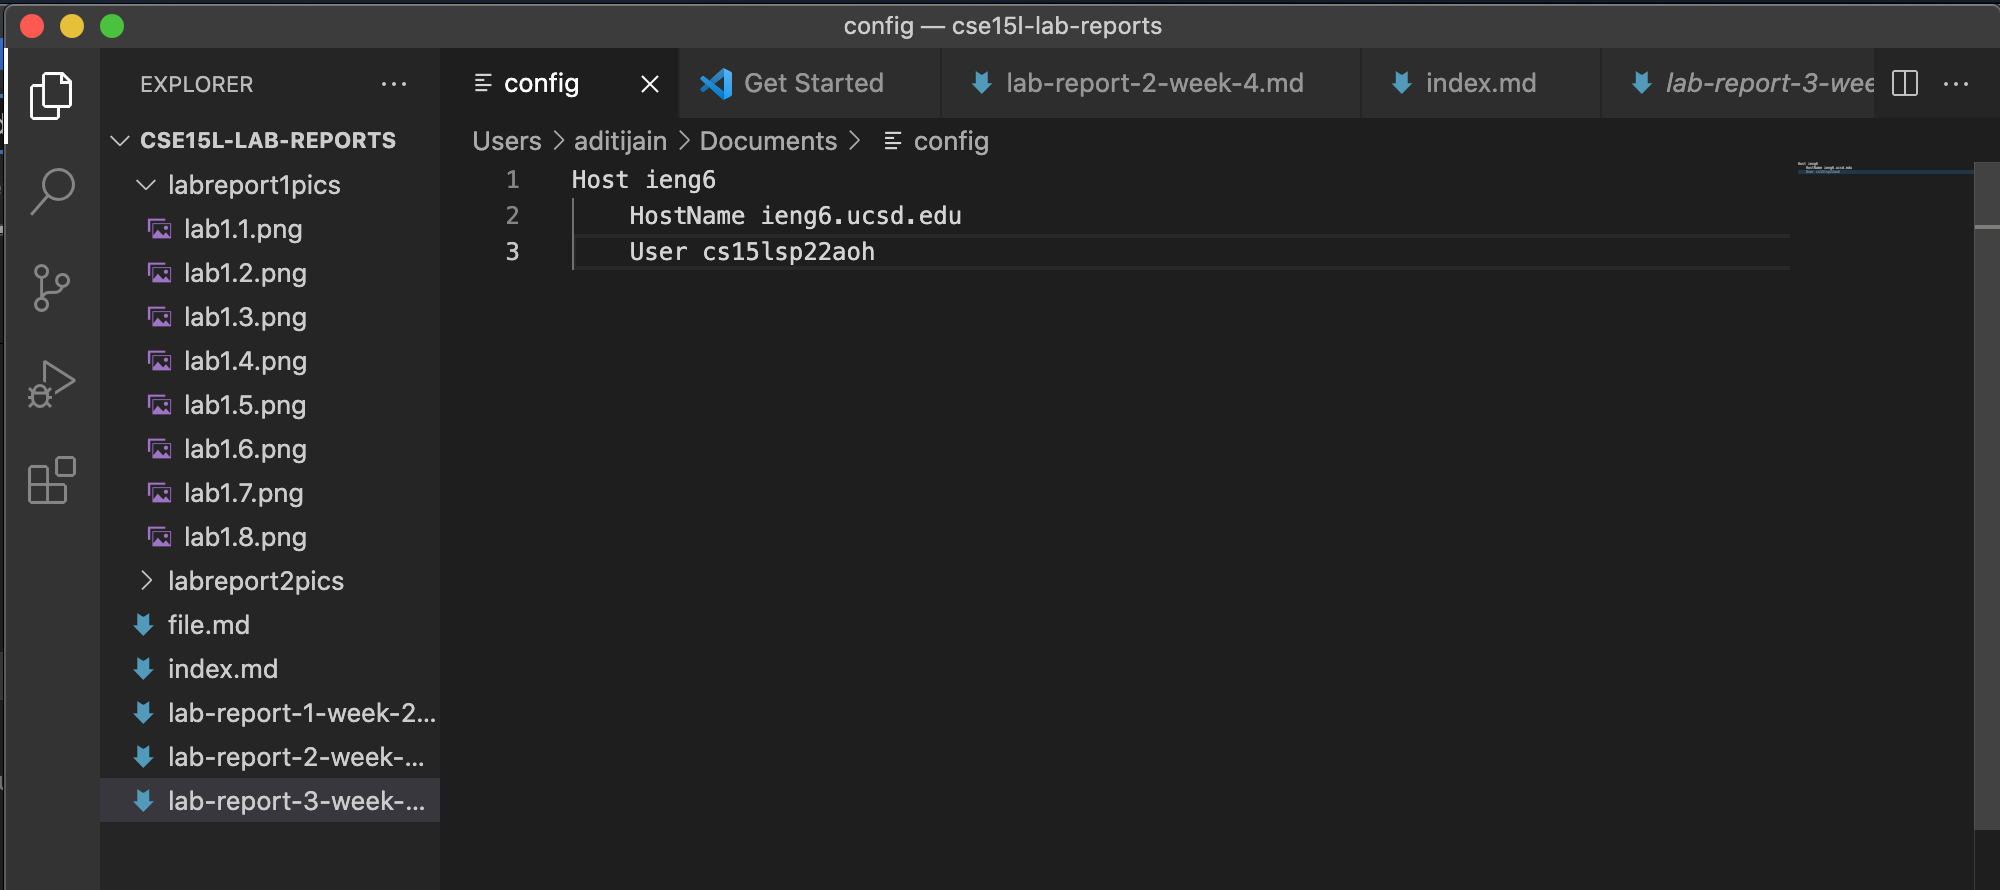Click the Split Editor Right icon
This screenshot has width=2000, height=890.
tap(1905, 84)
